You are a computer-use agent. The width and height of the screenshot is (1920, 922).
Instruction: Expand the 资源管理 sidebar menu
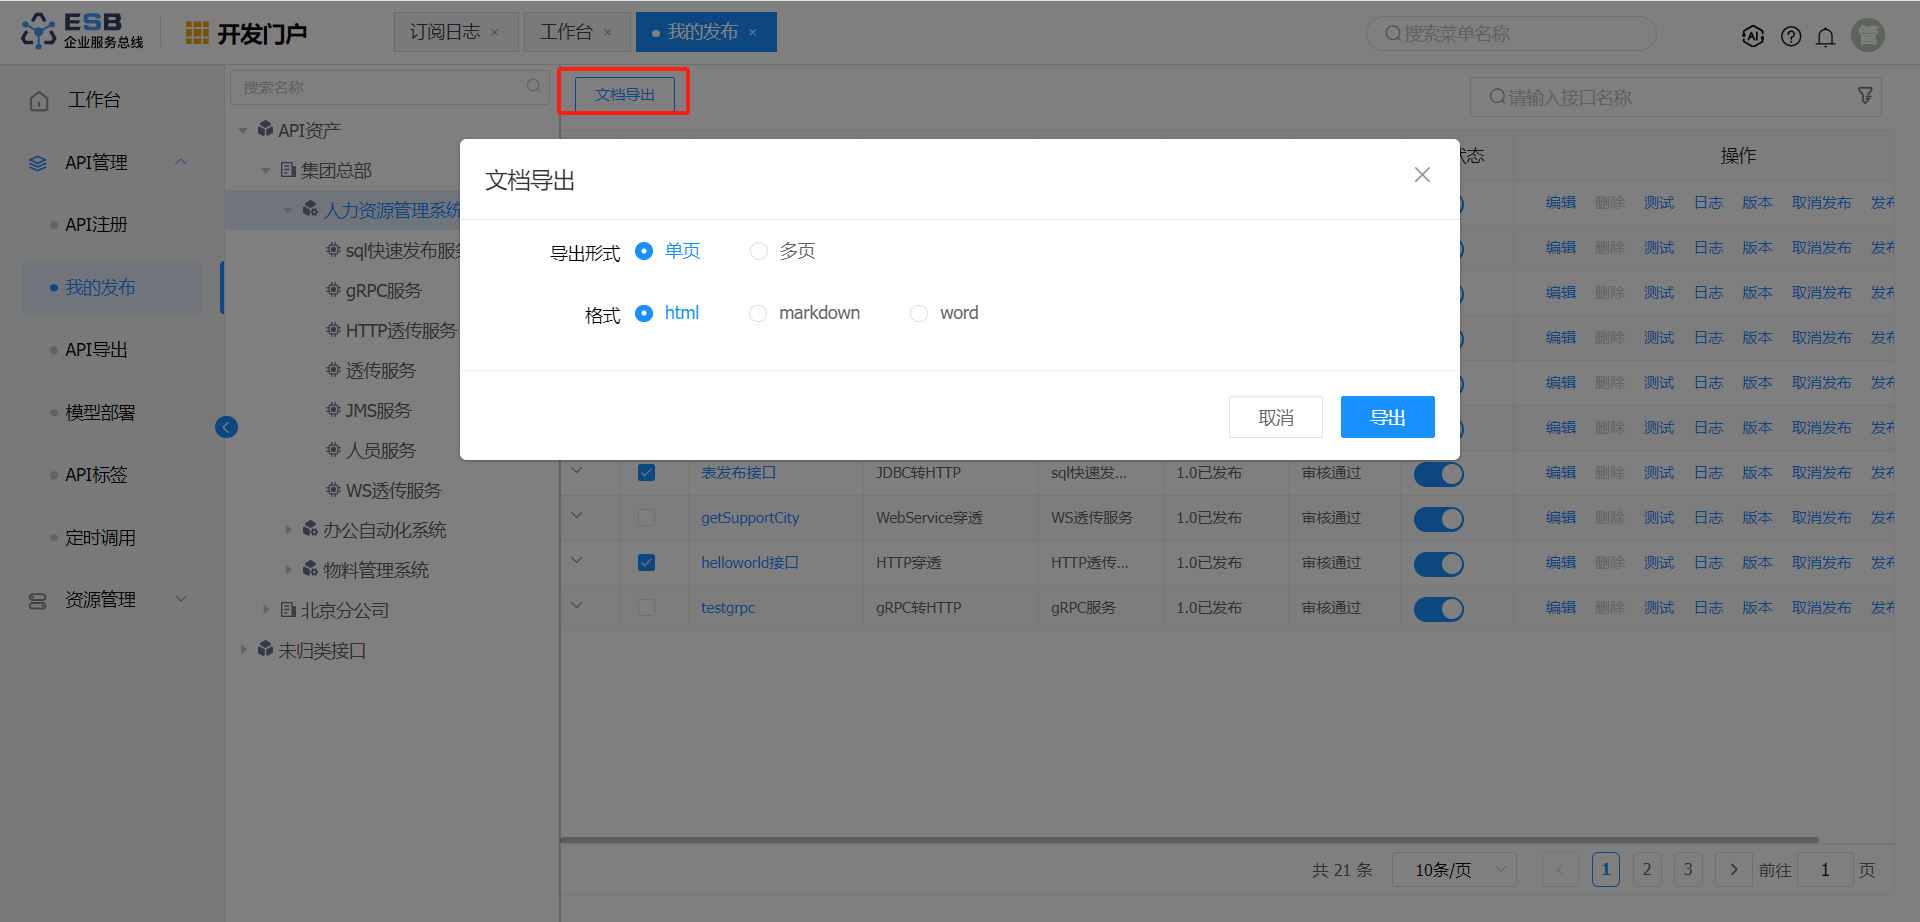[x=100, y=600]
